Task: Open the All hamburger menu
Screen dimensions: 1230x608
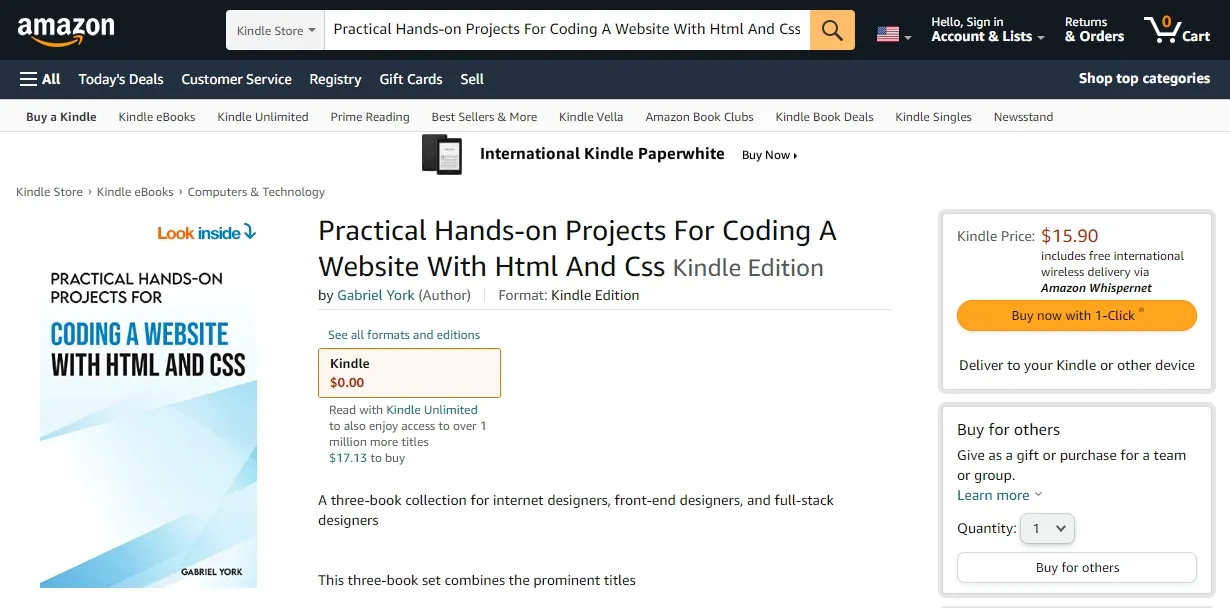Action: 38,79
